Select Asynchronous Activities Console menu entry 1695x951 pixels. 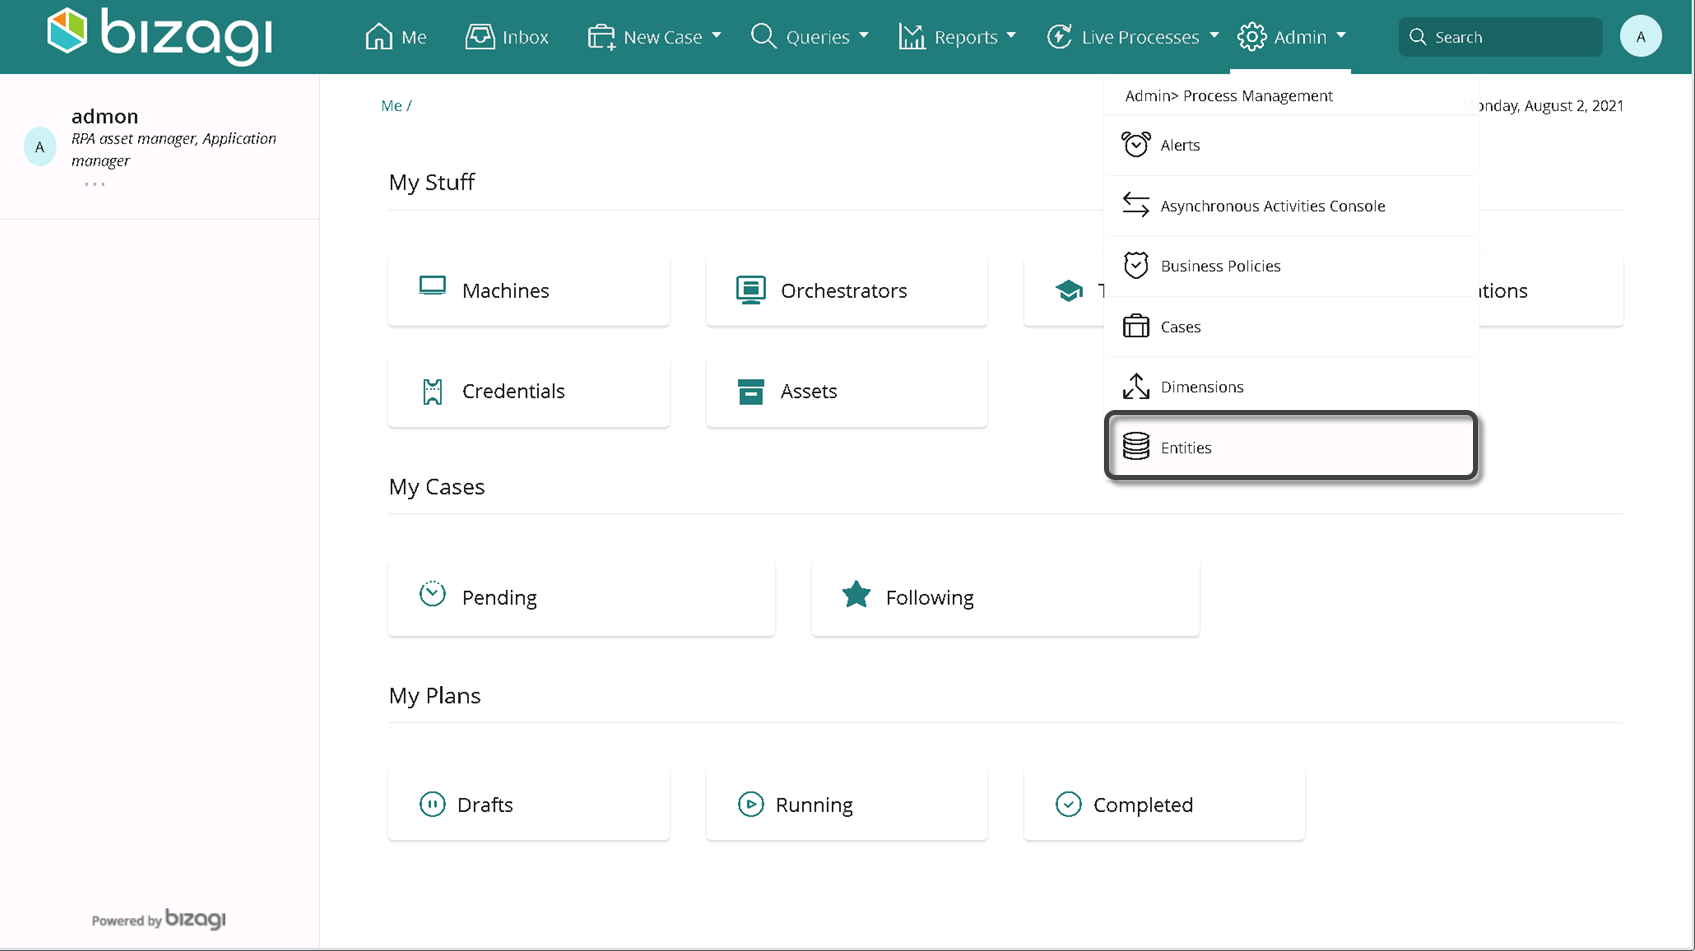tap(1291, 205)
